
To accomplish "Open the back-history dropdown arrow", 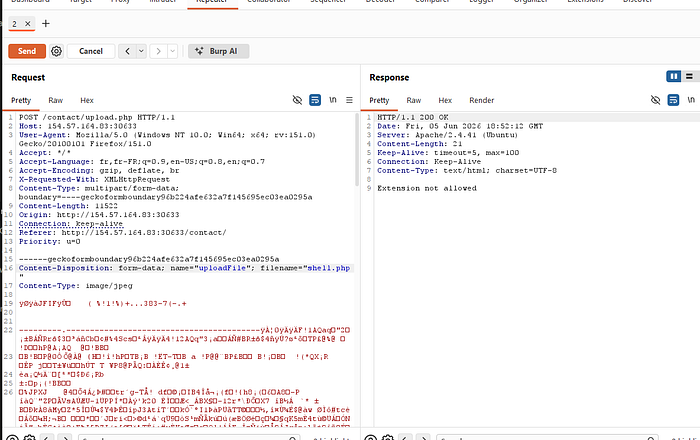I will [141, 51].
